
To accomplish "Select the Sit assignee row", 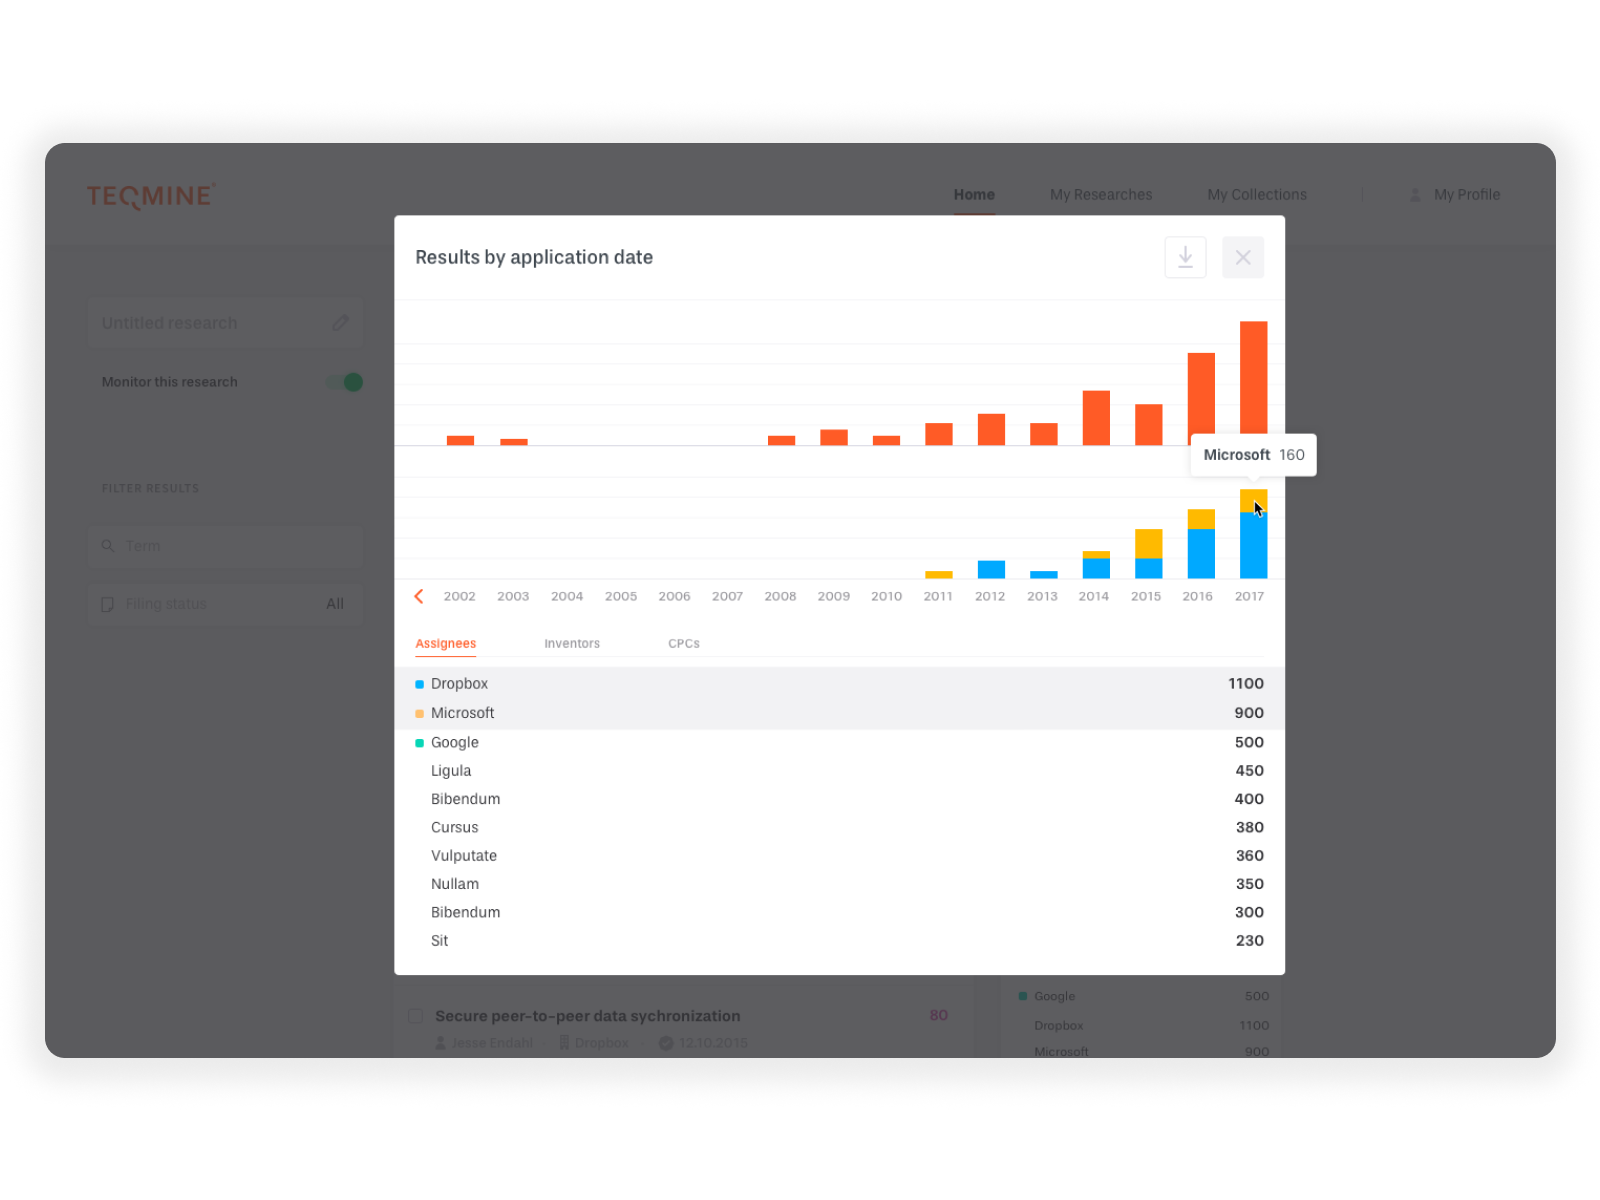I will (839, 941).
